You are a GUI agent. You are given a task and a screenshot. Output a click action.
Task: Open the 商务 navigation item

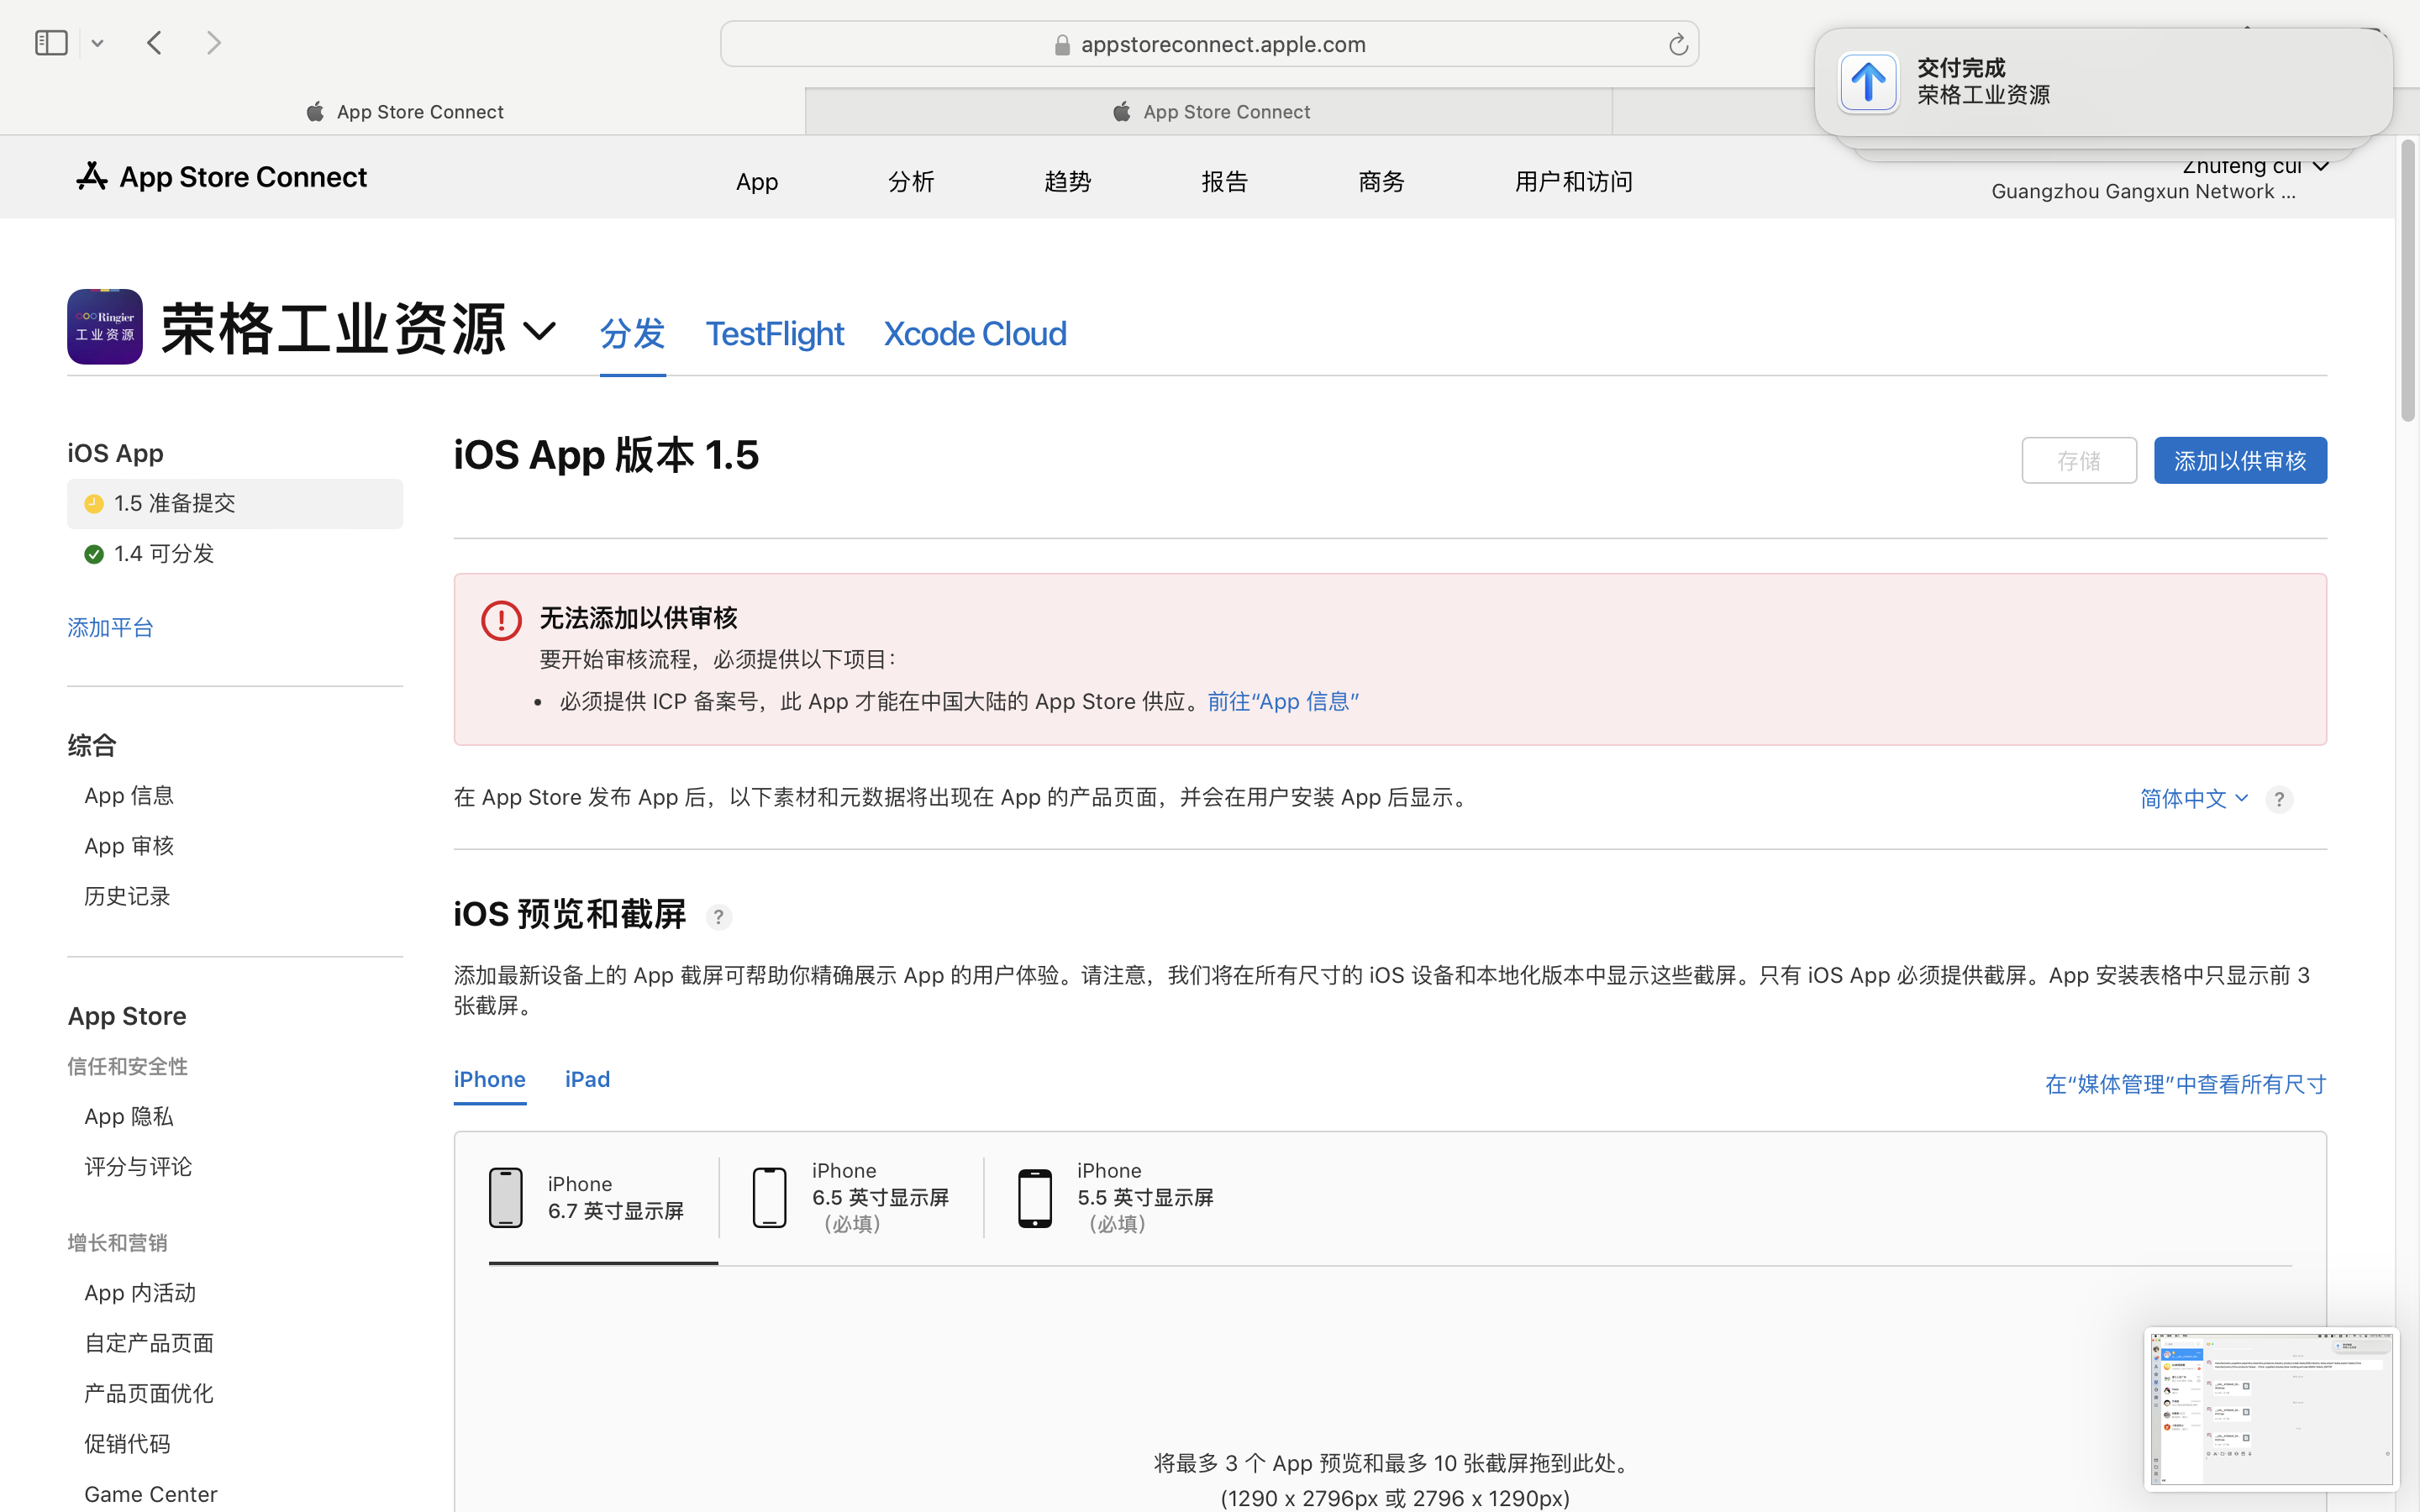pyautogui.click(x=1381, y=182)
